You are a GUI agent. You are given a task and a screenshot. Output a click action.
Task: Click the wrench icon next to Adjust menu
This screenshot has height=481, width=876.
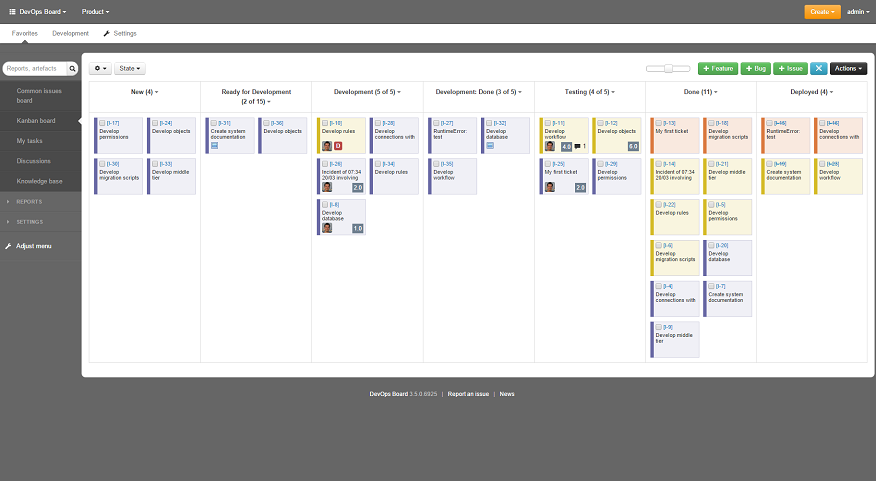[x=8, y=246]
